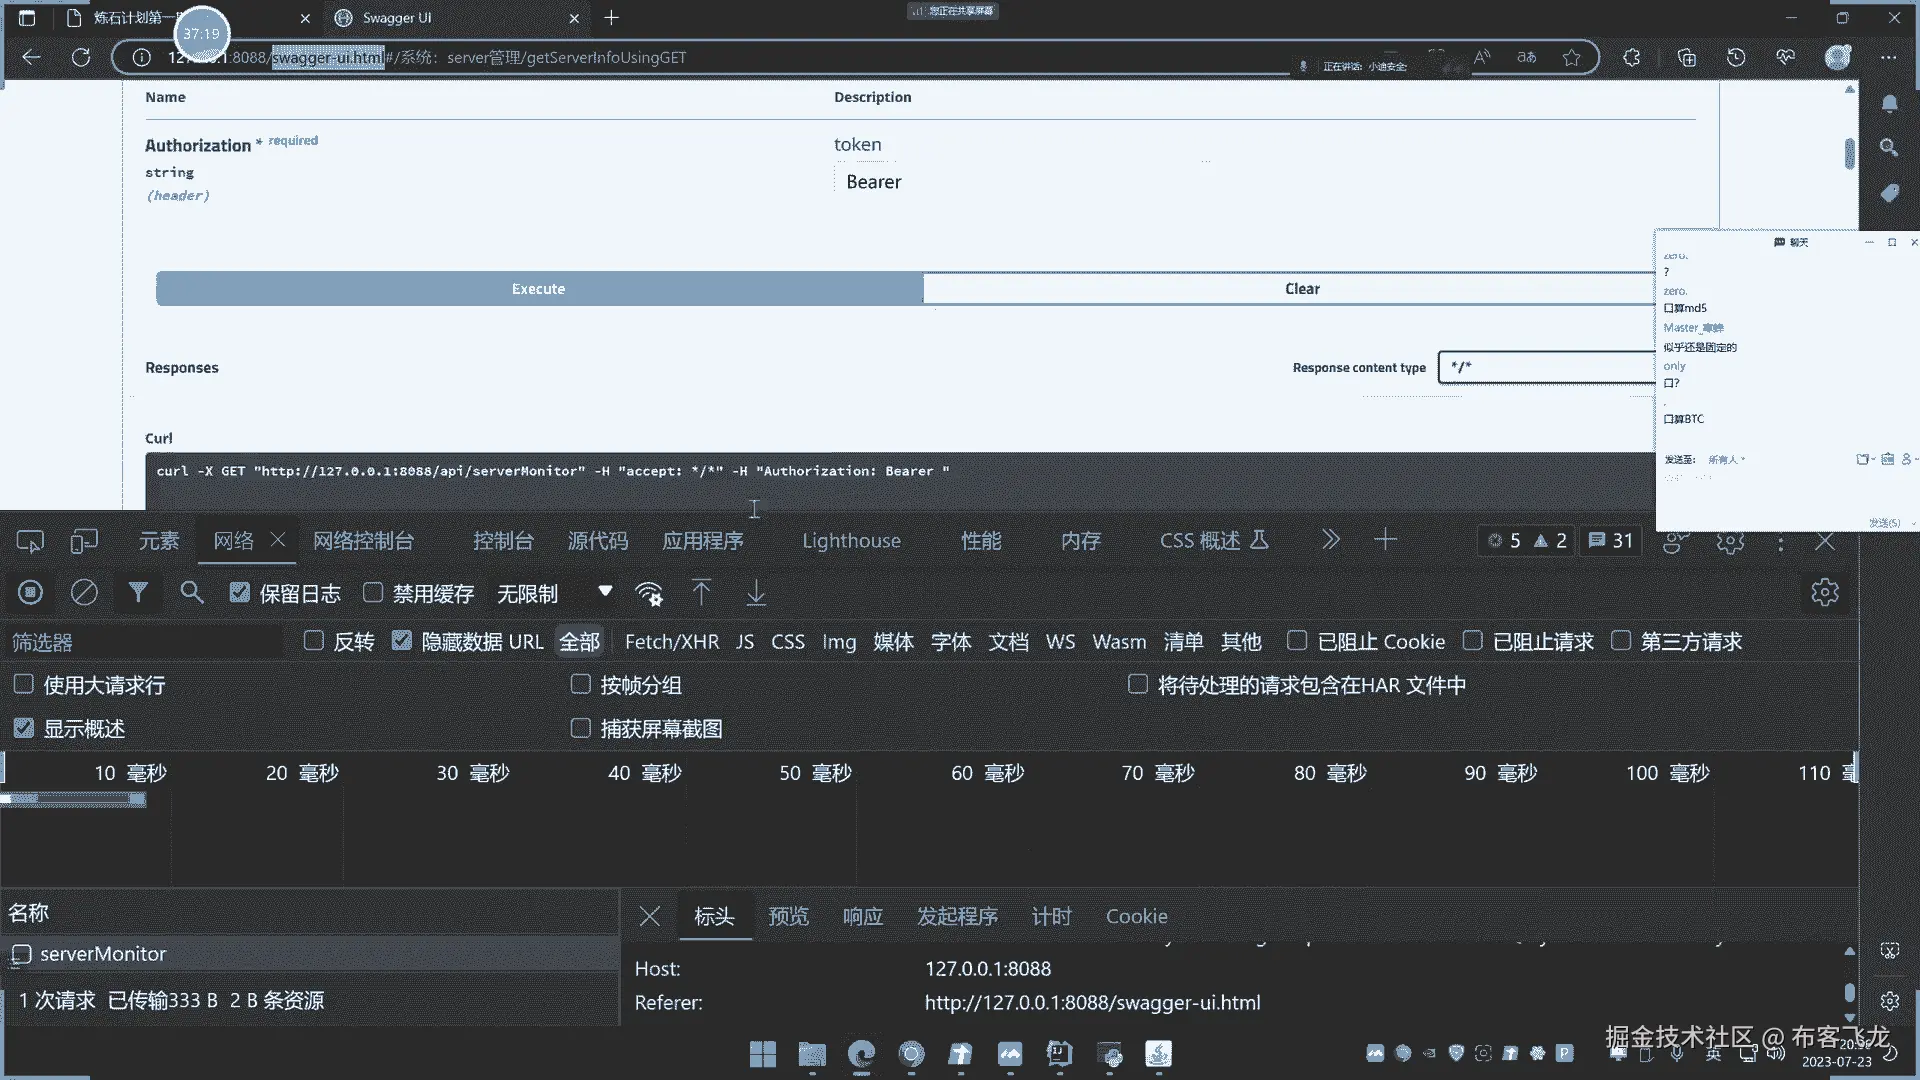Click the 筛选器 filter input field
This screenshot has width=1920, height=1080.
coord(140,642)
